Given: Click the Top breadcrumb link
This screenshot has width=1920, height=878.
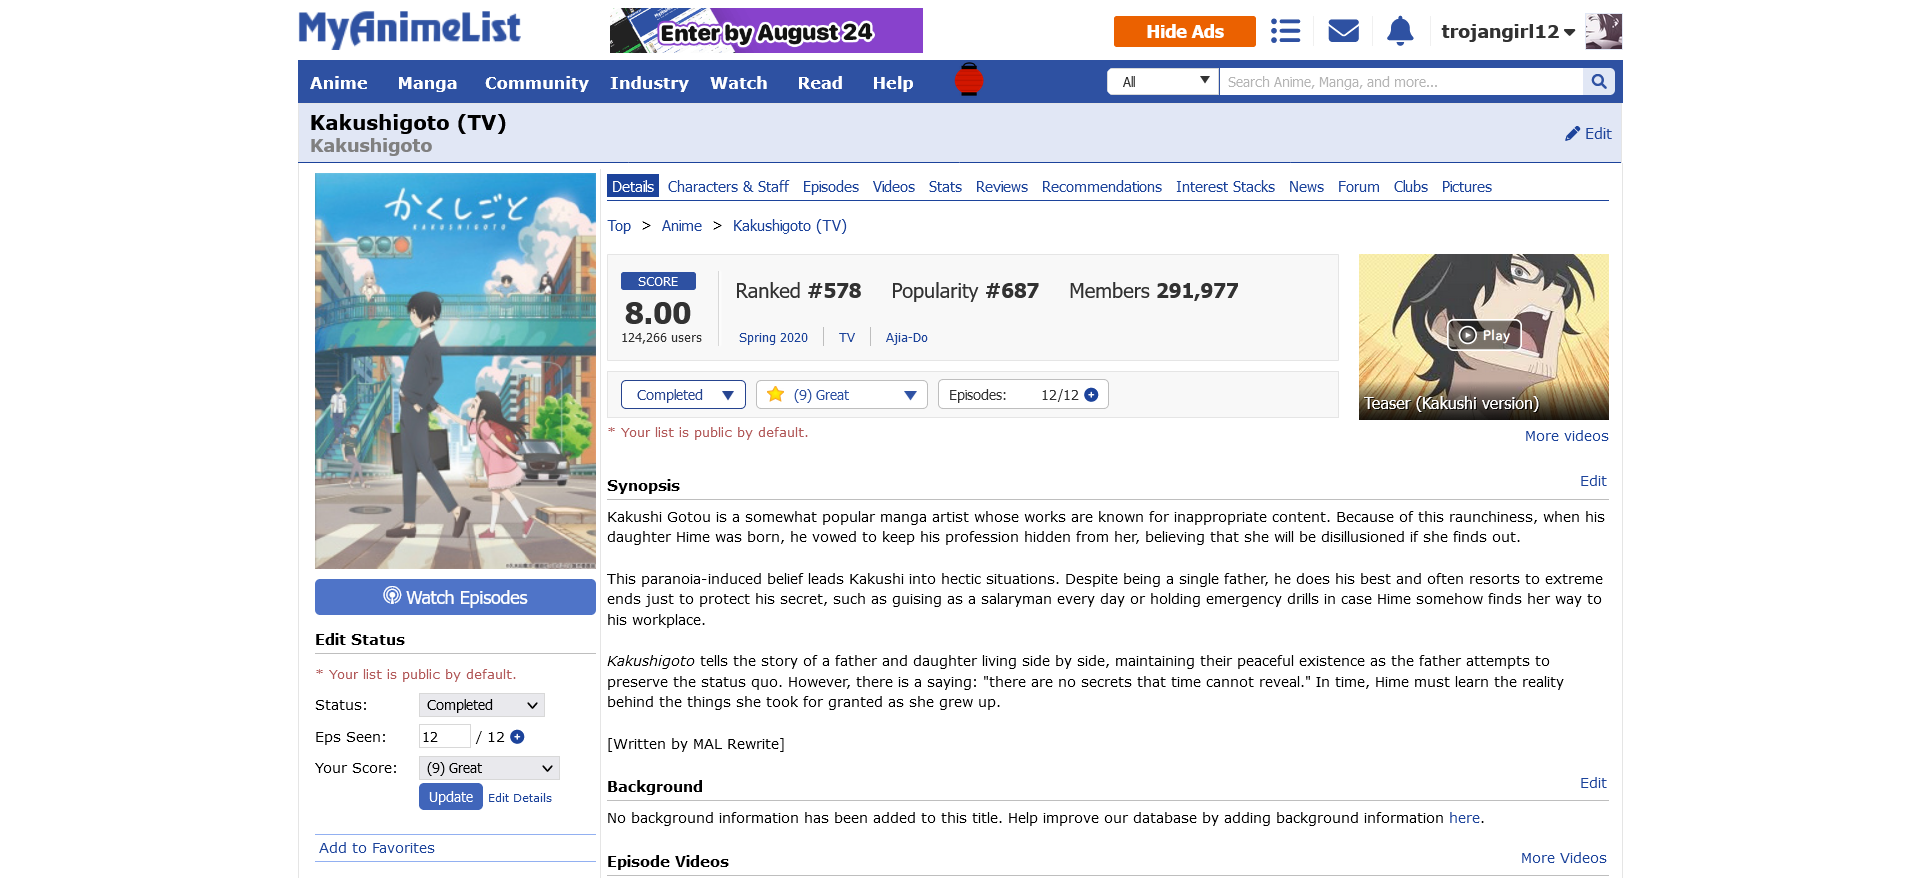Looking at the screenshot, I should tap(619, 226).
